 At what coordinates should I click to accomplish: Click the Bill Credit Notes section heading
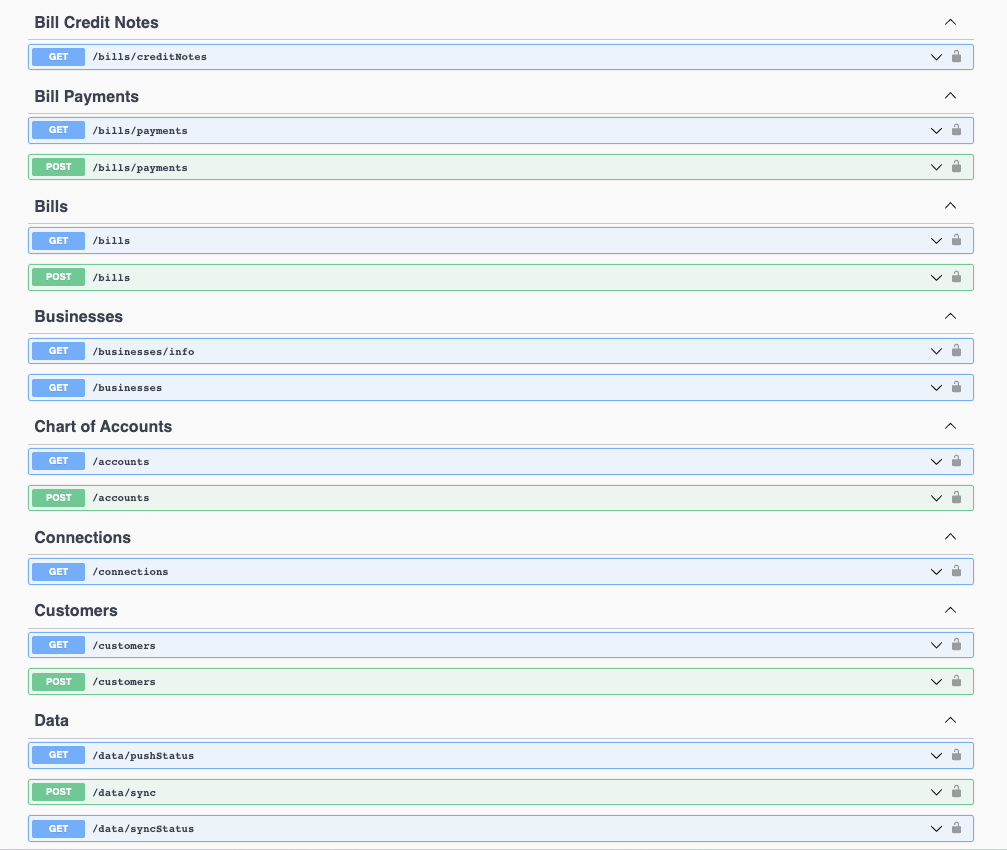pos(96,21)
